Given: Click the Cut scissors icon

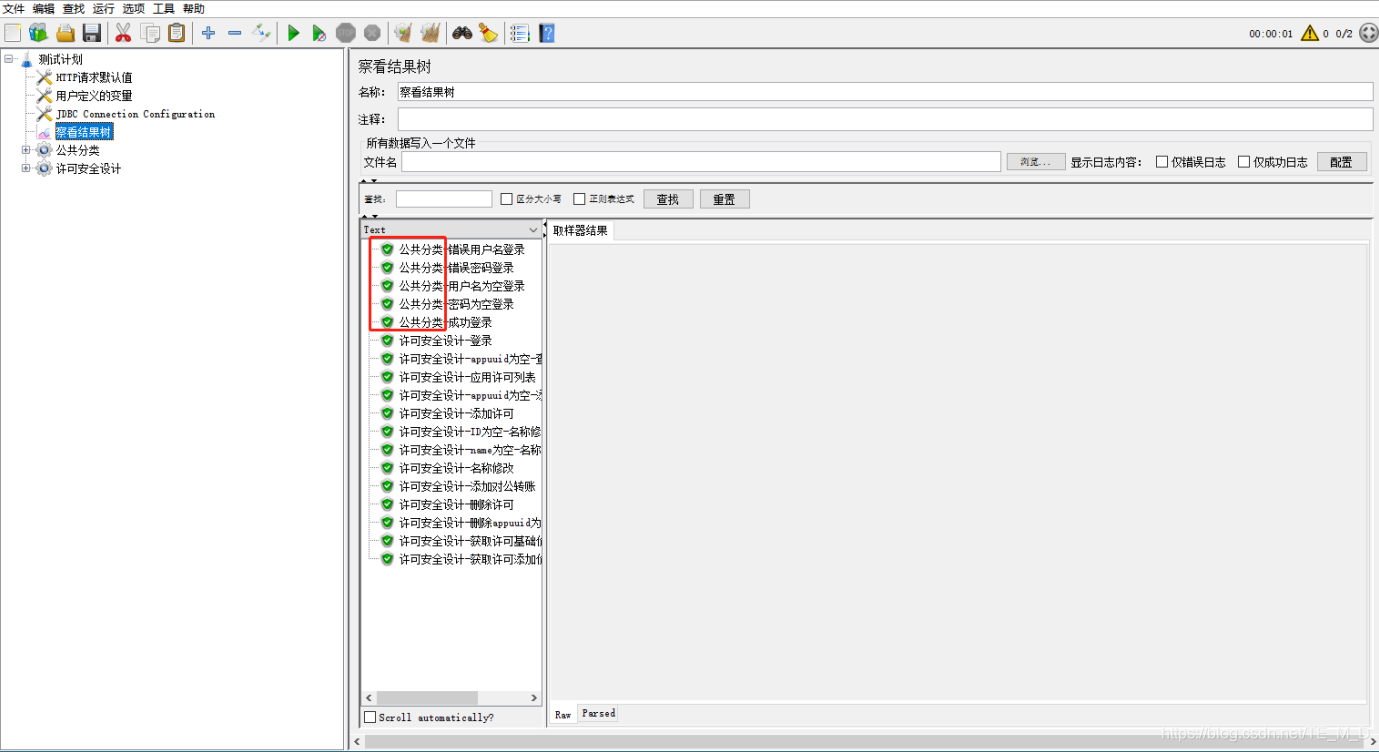Looking at the screenshot, I should (x=123, y=33).
